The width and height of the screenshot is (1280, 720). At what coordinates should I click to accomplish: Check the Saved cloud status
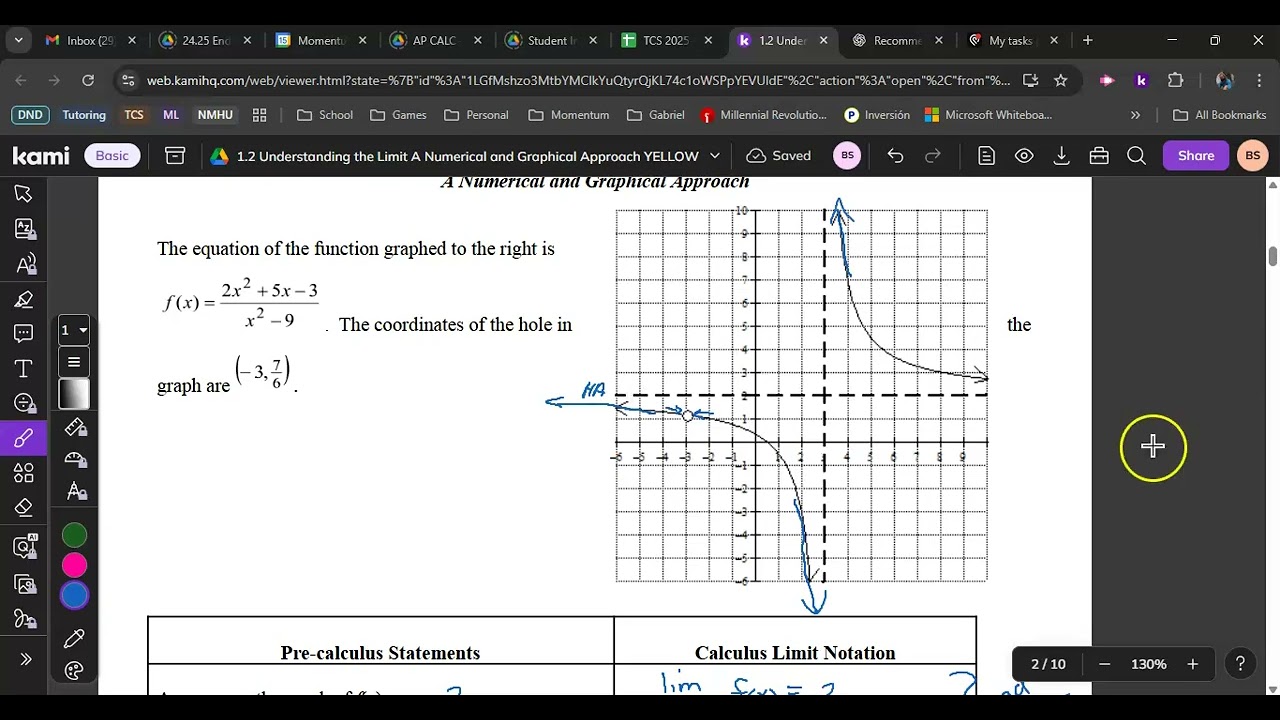779,156
